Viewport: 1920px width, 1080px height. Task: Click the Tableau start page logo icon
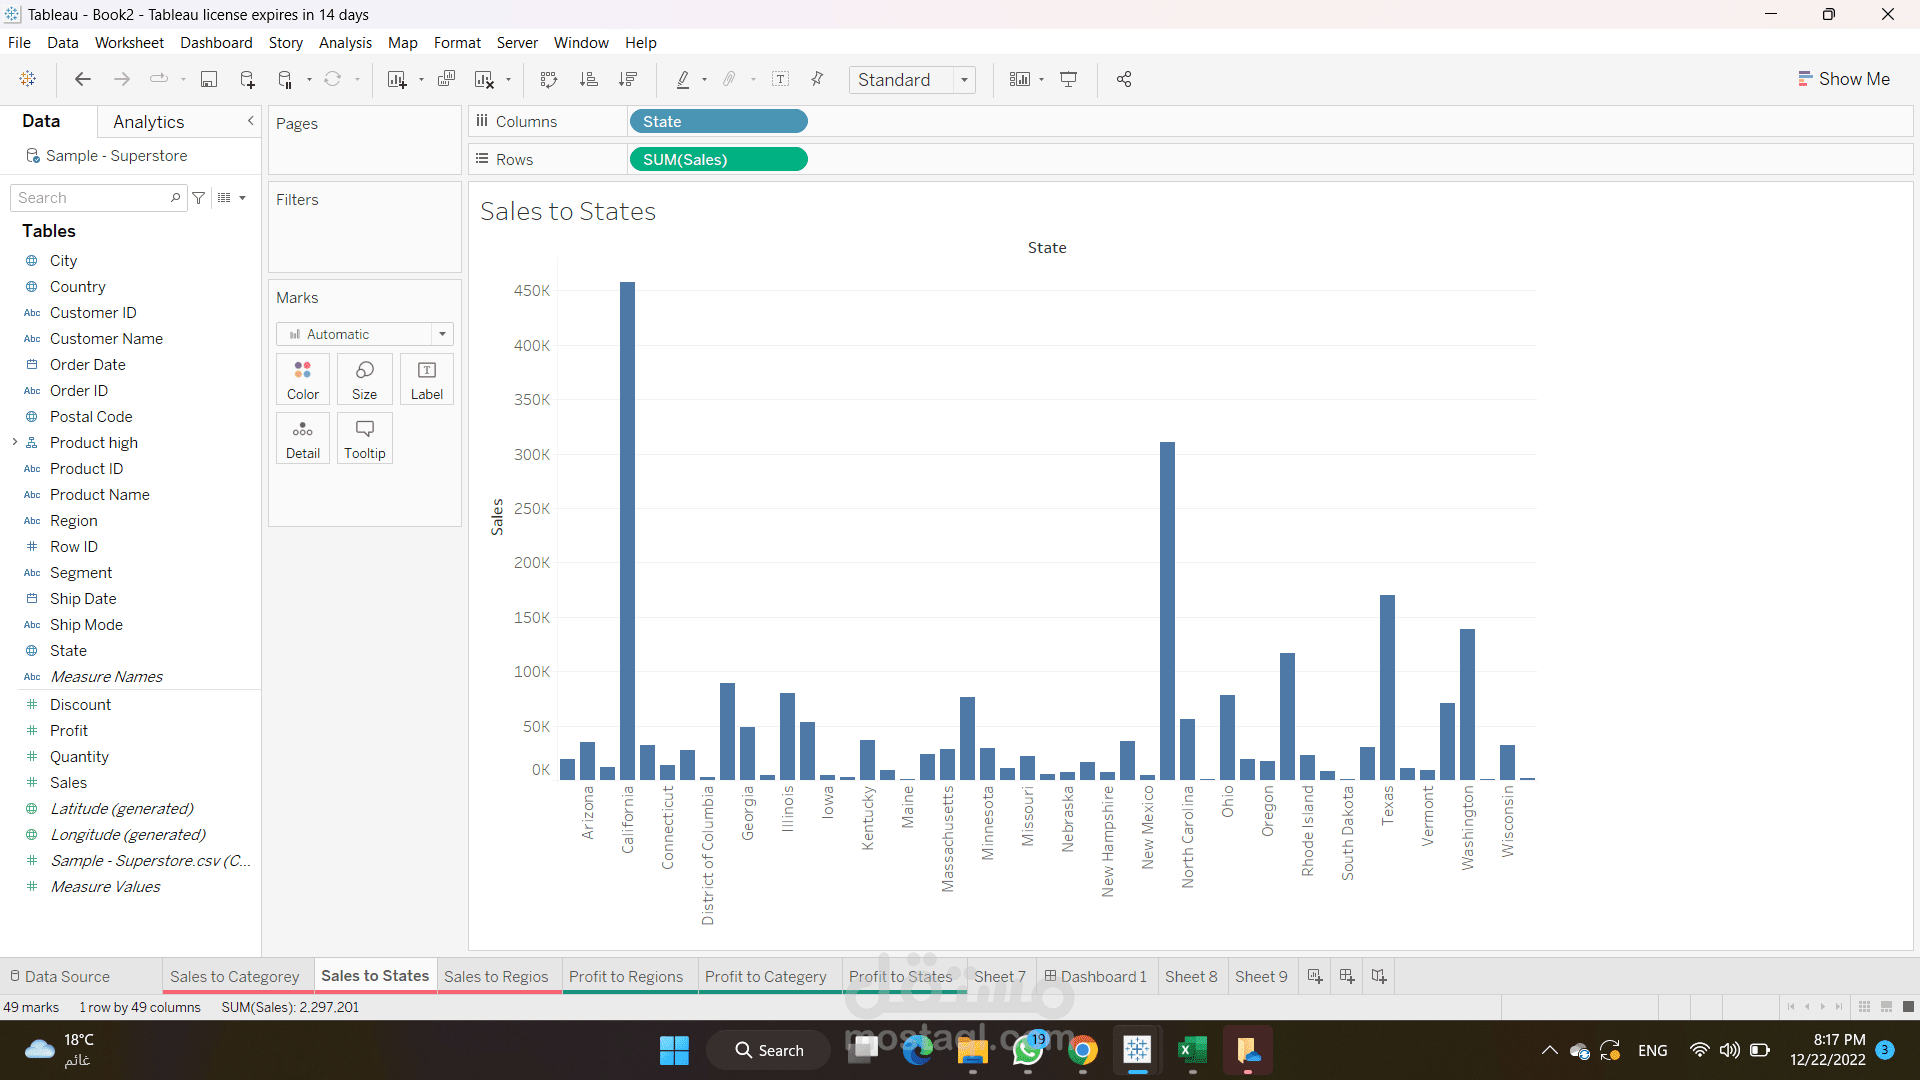point(28,79)
